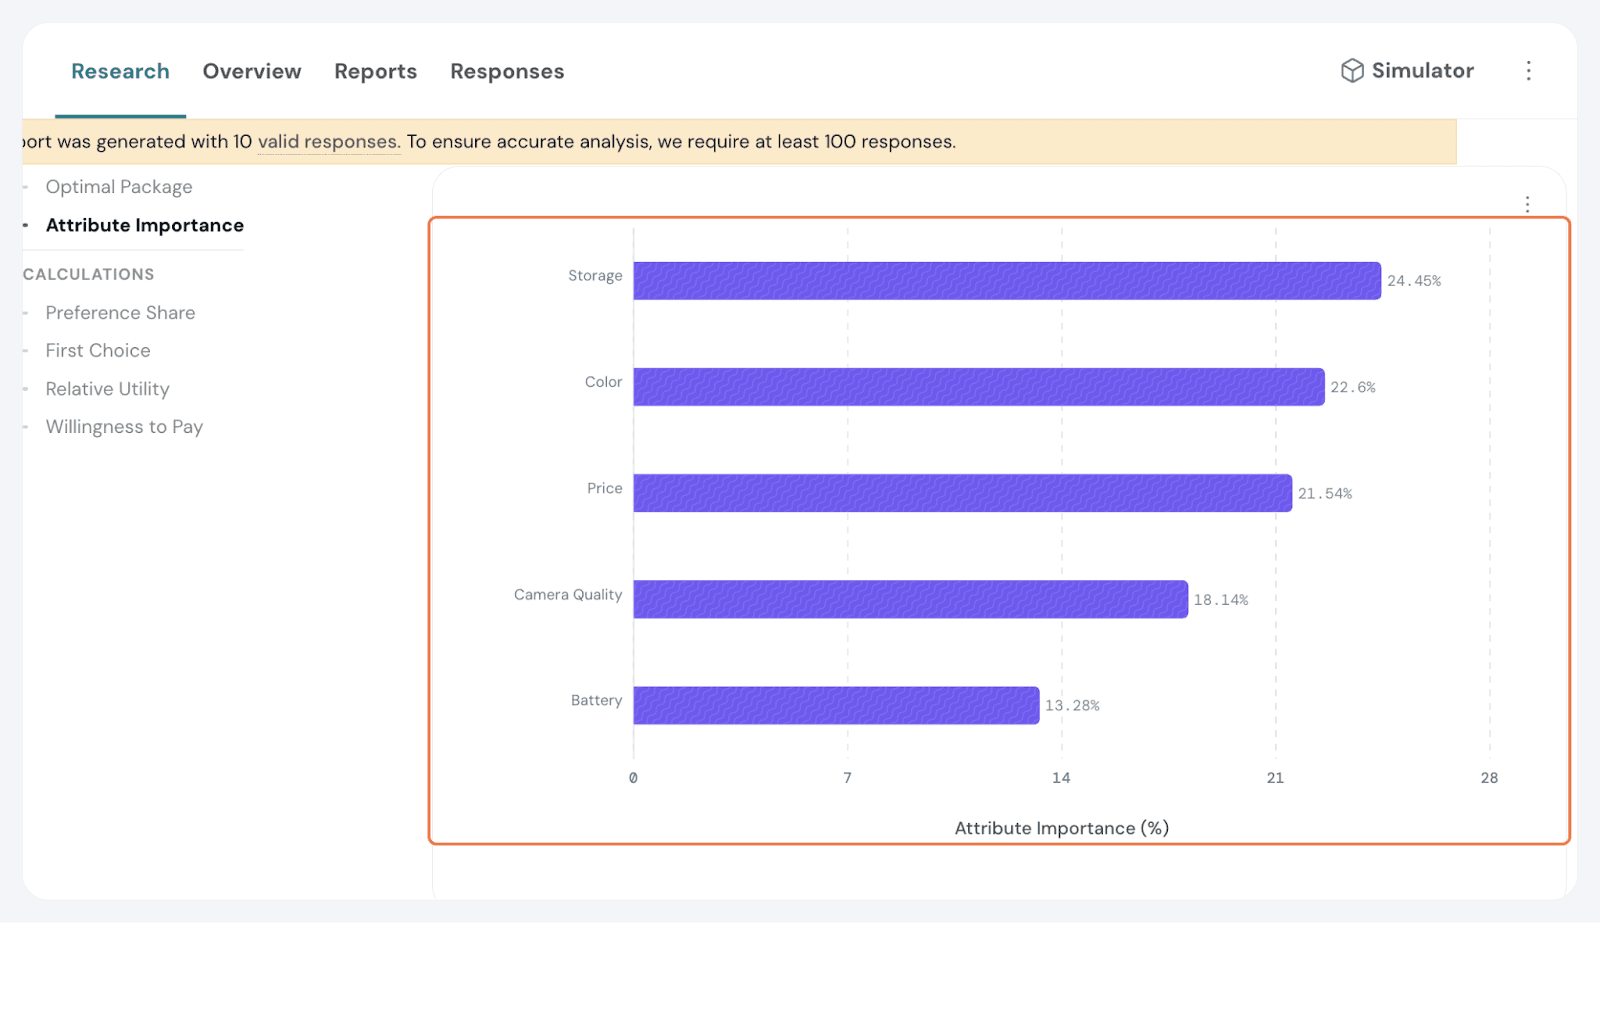Select Attribute Importance in sidebar
This screenshot has height=1009, width=1600.
tap(145, 226)
